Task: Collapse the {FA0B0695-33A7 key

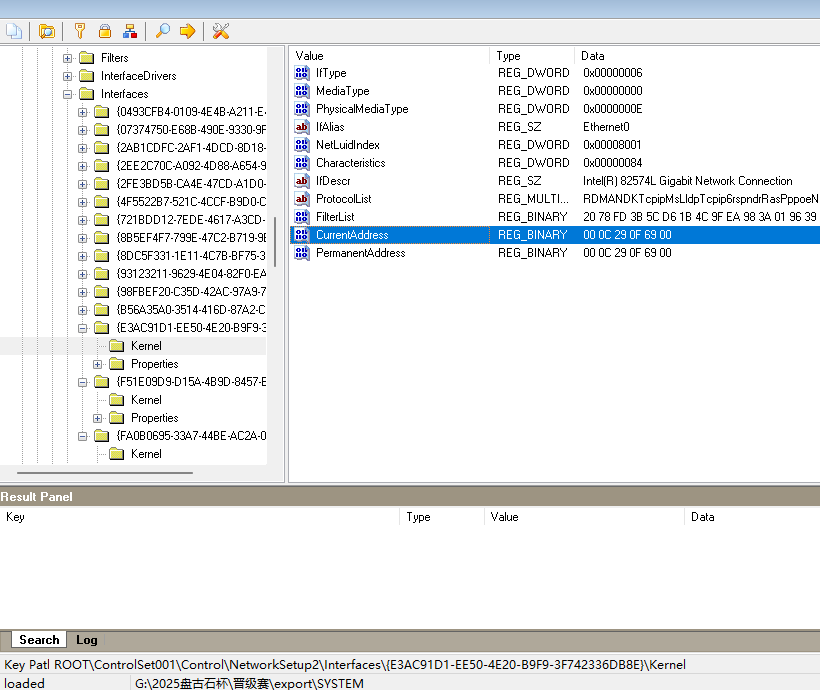Action: click(x=83, y=436)
